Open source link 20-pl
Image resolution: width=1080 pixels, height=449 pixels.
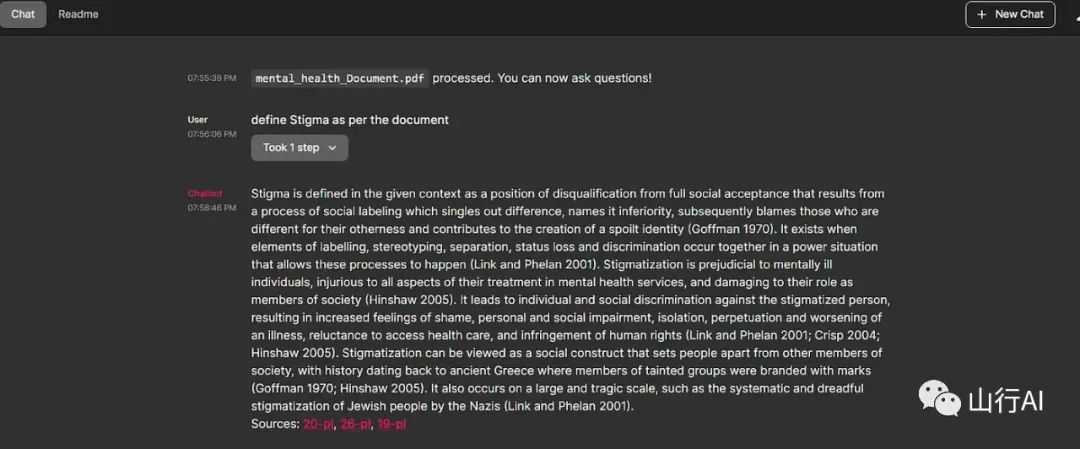pos(318,424)
